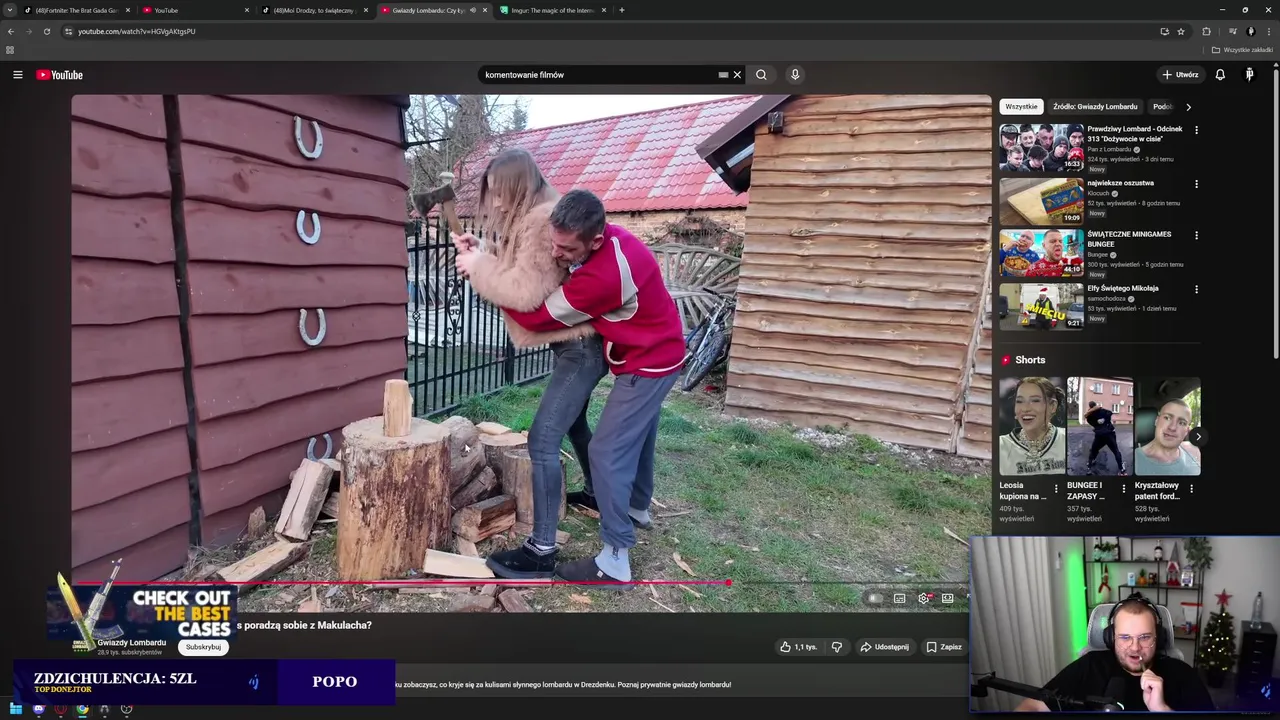This screenshot has width=1280, height=720.
Task: Go back with the browser back arrow
Action: [11, 31]
